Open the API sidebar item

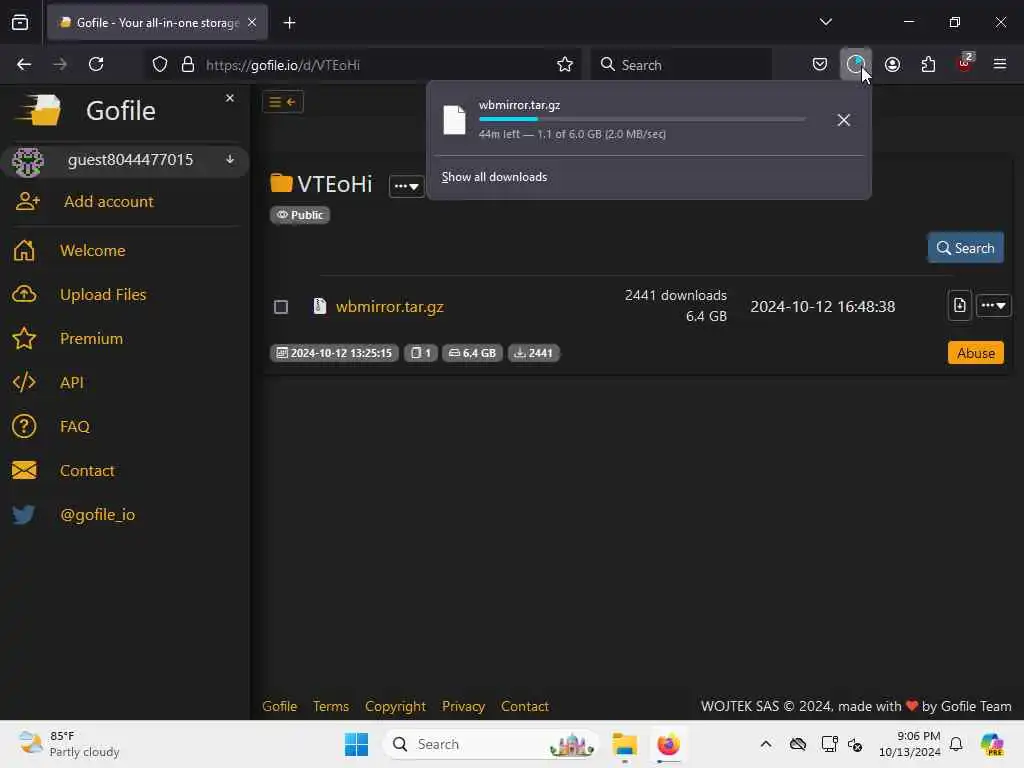pyautogui.click(x=72, y=382)
